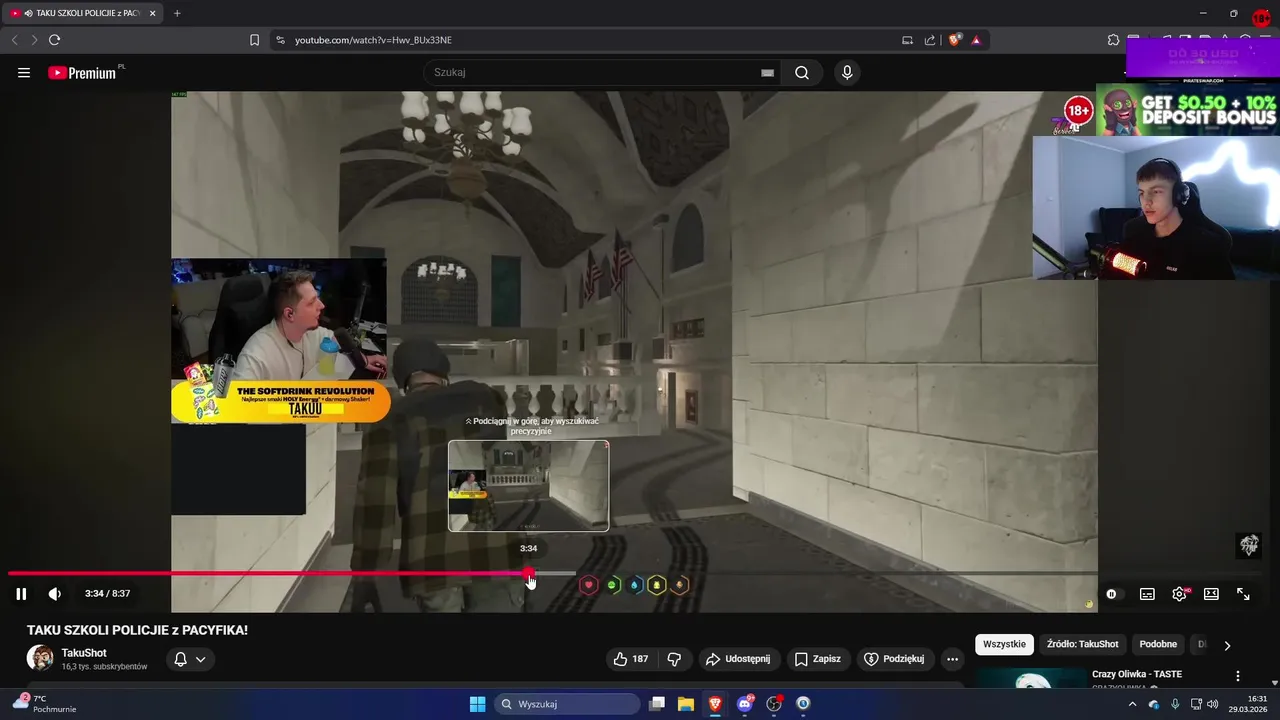View site information icon in address bar
The height and width of the screenshot is (720, 1280).
pos(280,40)
